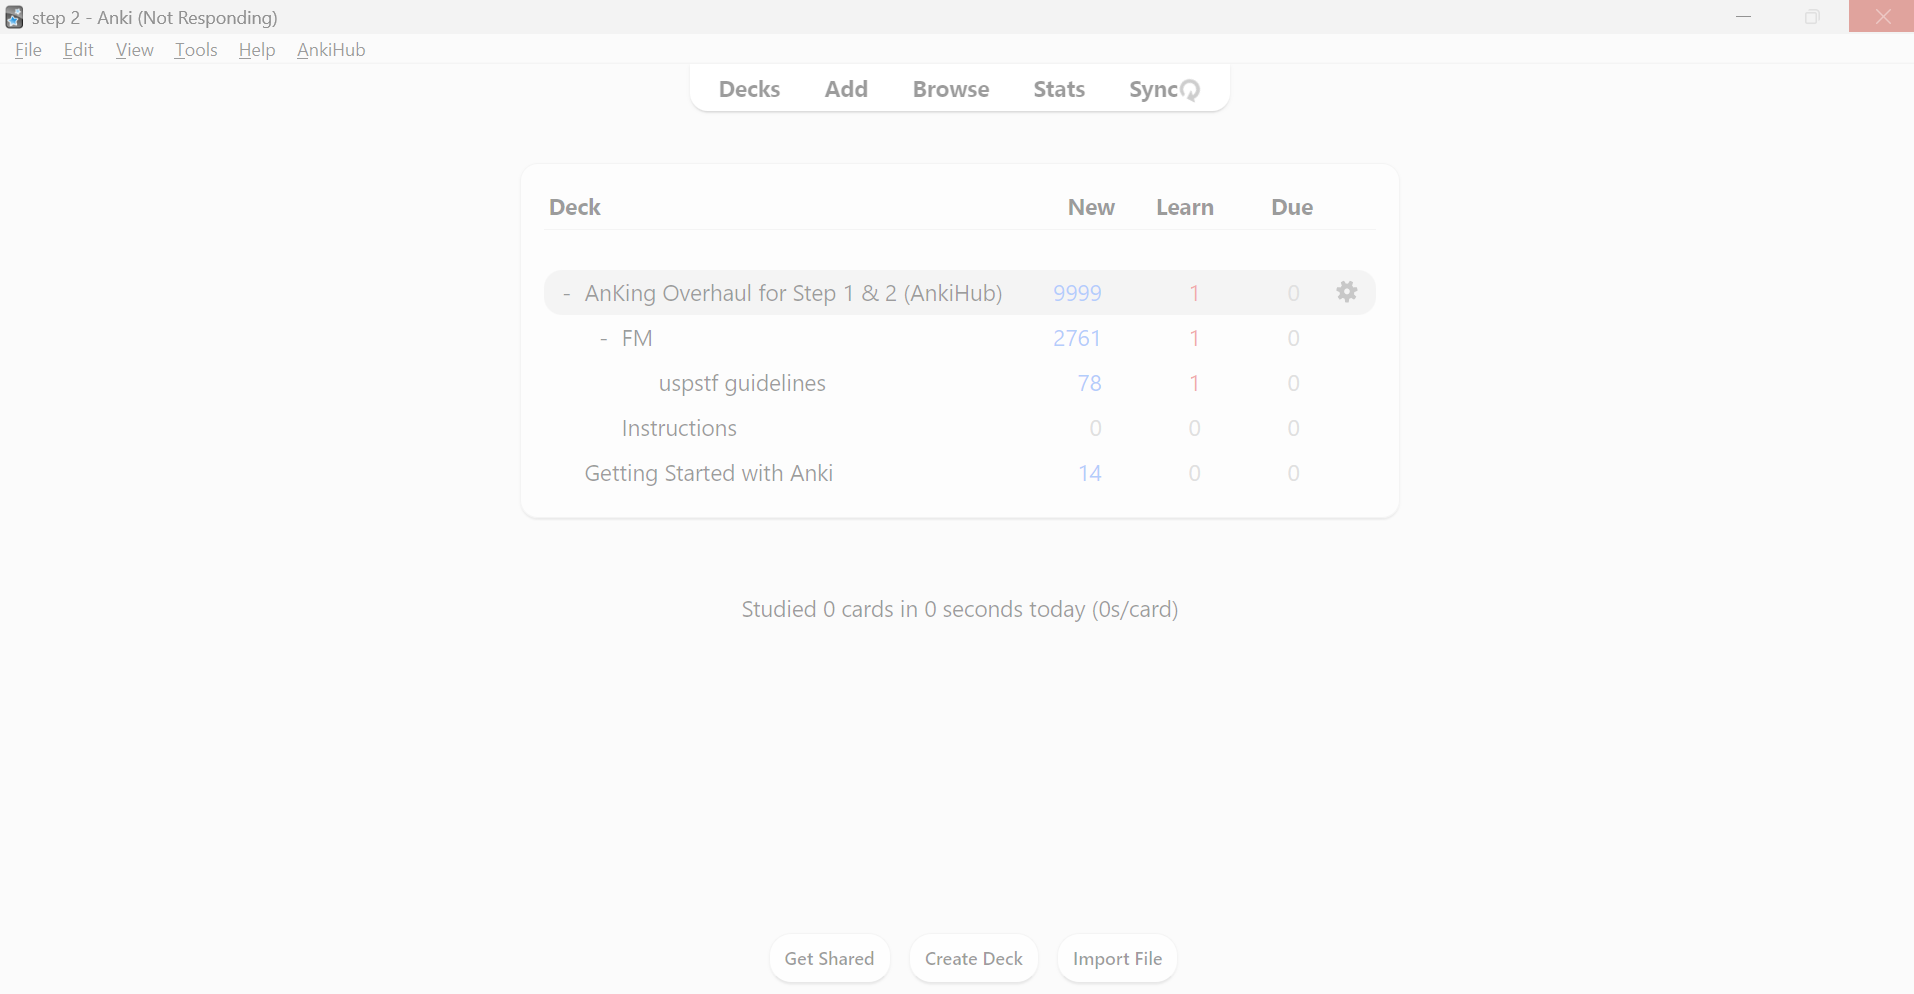This screenshot has width=1914, height=994.
Task: Open the AnkiHub menu
Action: point(331,50)
